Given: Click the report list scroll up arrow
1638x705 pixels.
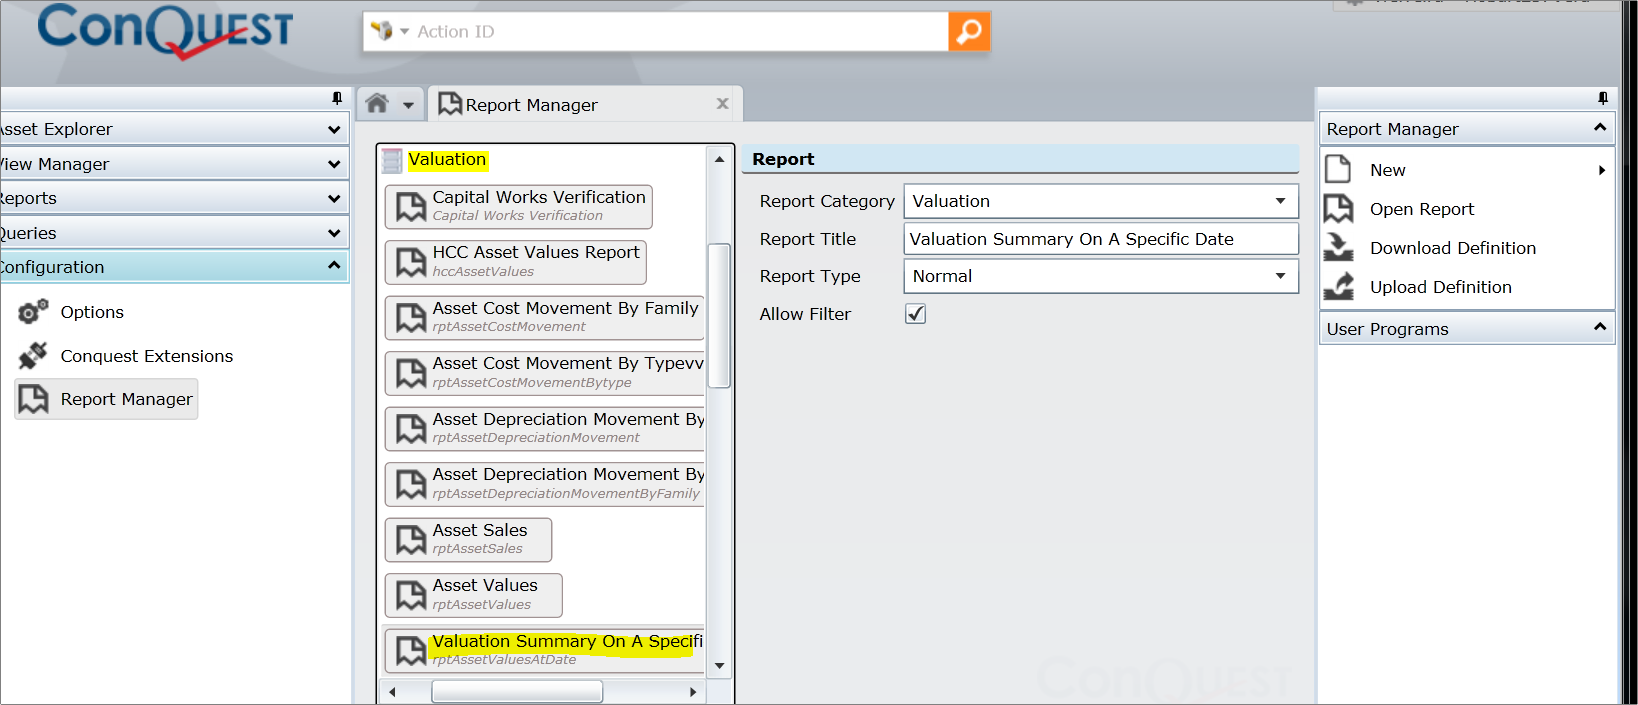Looking at the screenshot, I should point(719,159).
